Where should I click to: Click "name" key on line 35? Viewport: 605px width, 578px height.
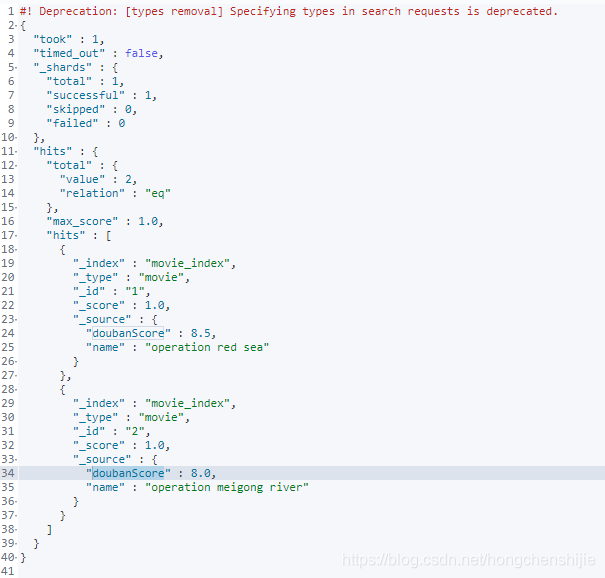click(105, 487)
